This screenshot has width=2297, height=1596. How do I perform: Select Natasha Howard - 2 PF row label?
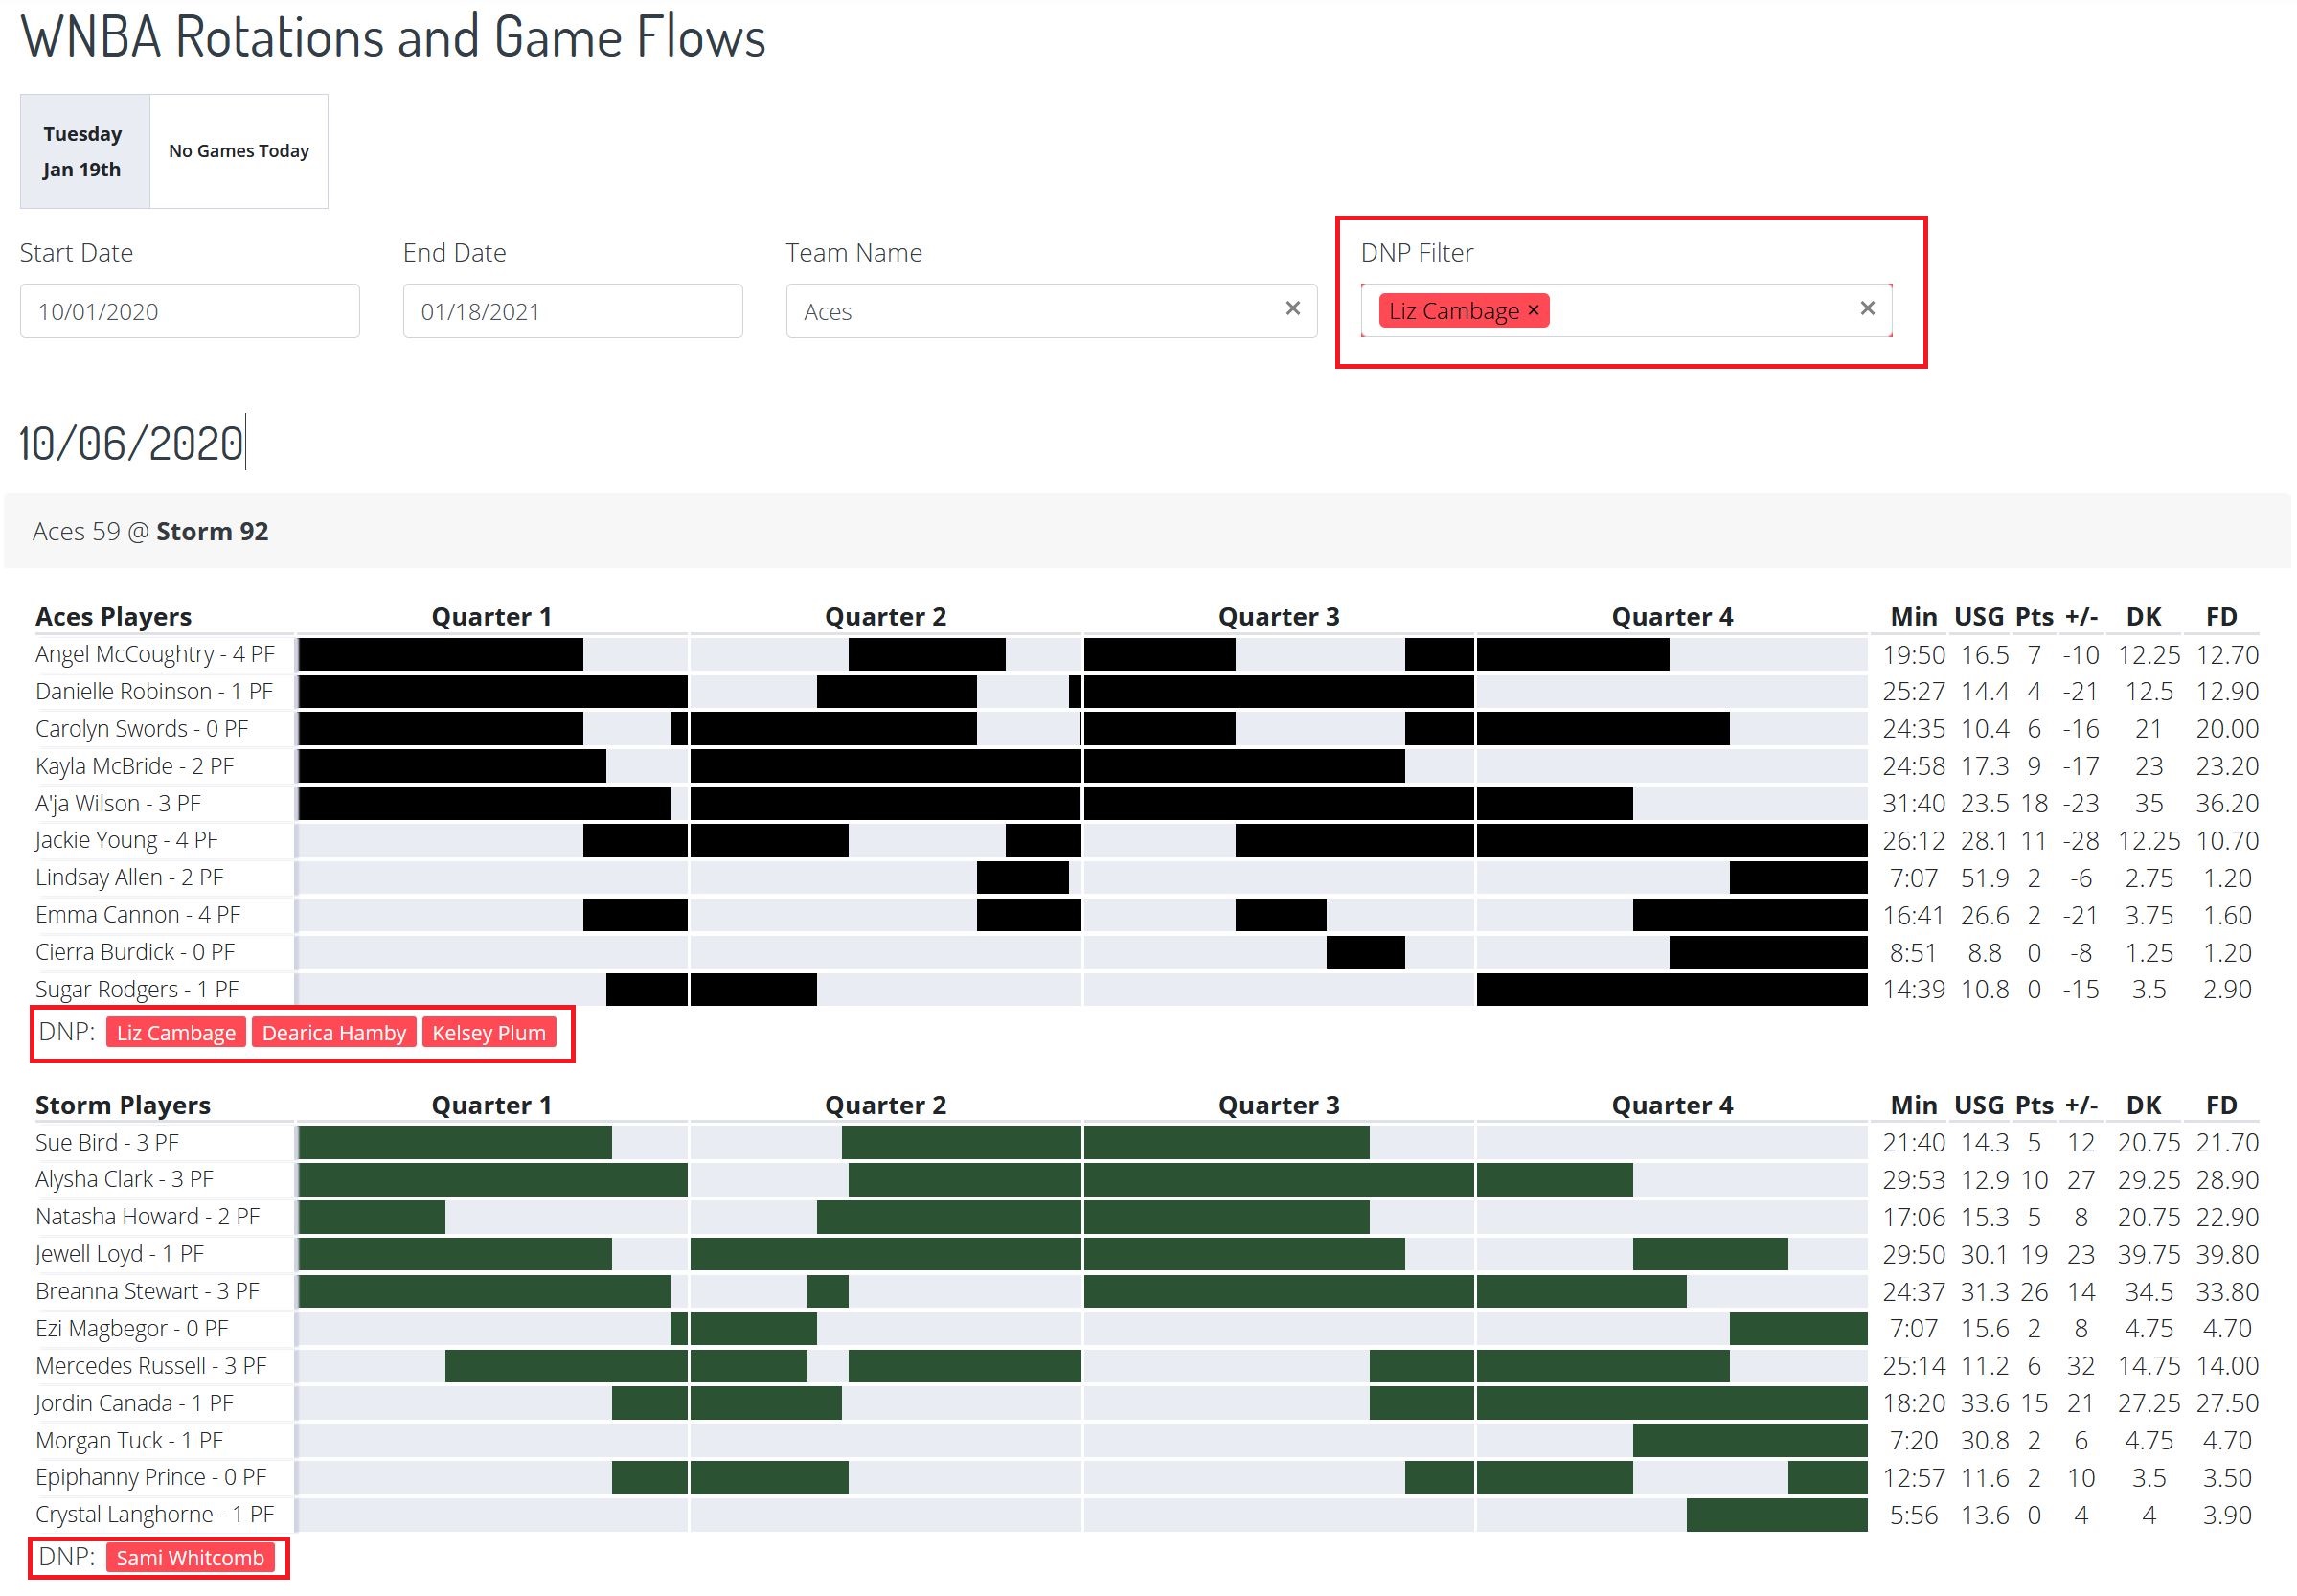148,1217
